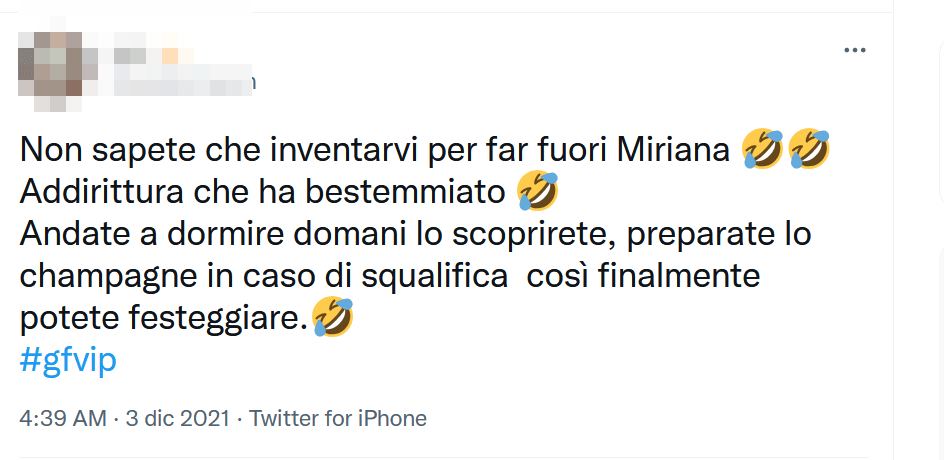Click the words potete festeggiare
Image resolution: width=944 pixels, height=460 pixels.
pos(162,318)
